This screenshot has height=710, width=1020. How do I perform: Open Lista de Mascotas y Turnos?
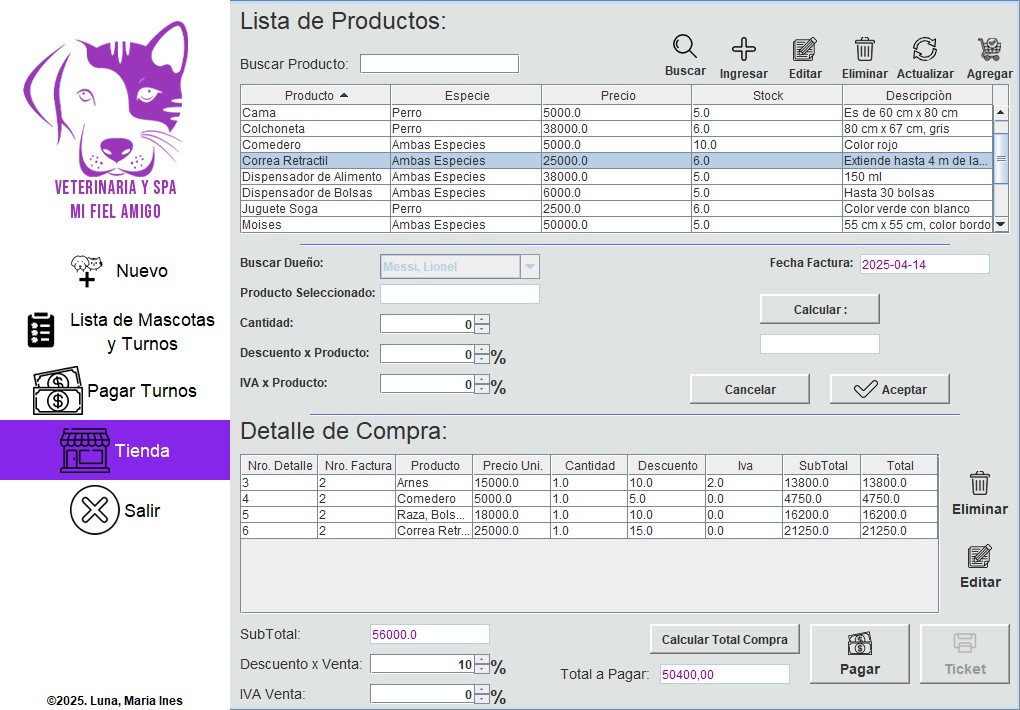[x=121, y=331]
